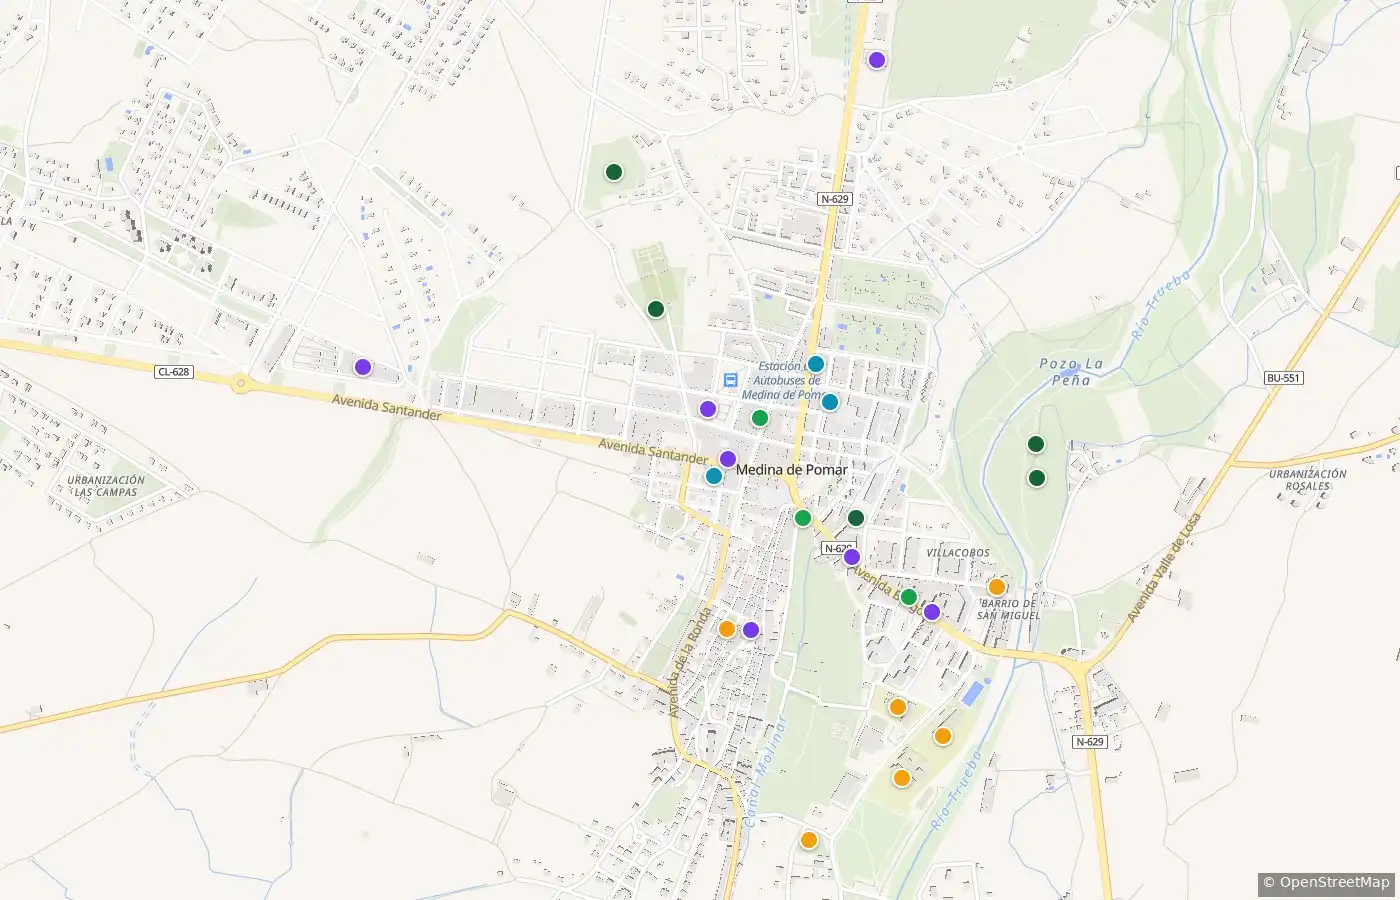Open the OpenStreetMap attribution link
Viewport: 1400px width, 900px height.
pyautogui.click(x=1327, y=882)
